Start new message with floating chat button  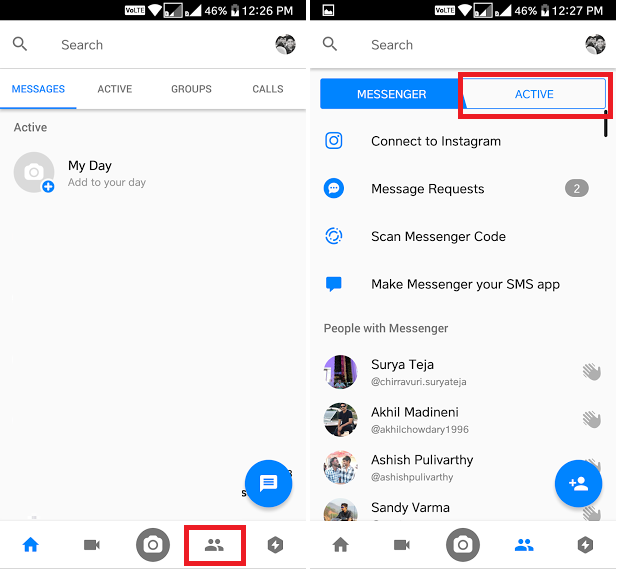click(268, 483)
